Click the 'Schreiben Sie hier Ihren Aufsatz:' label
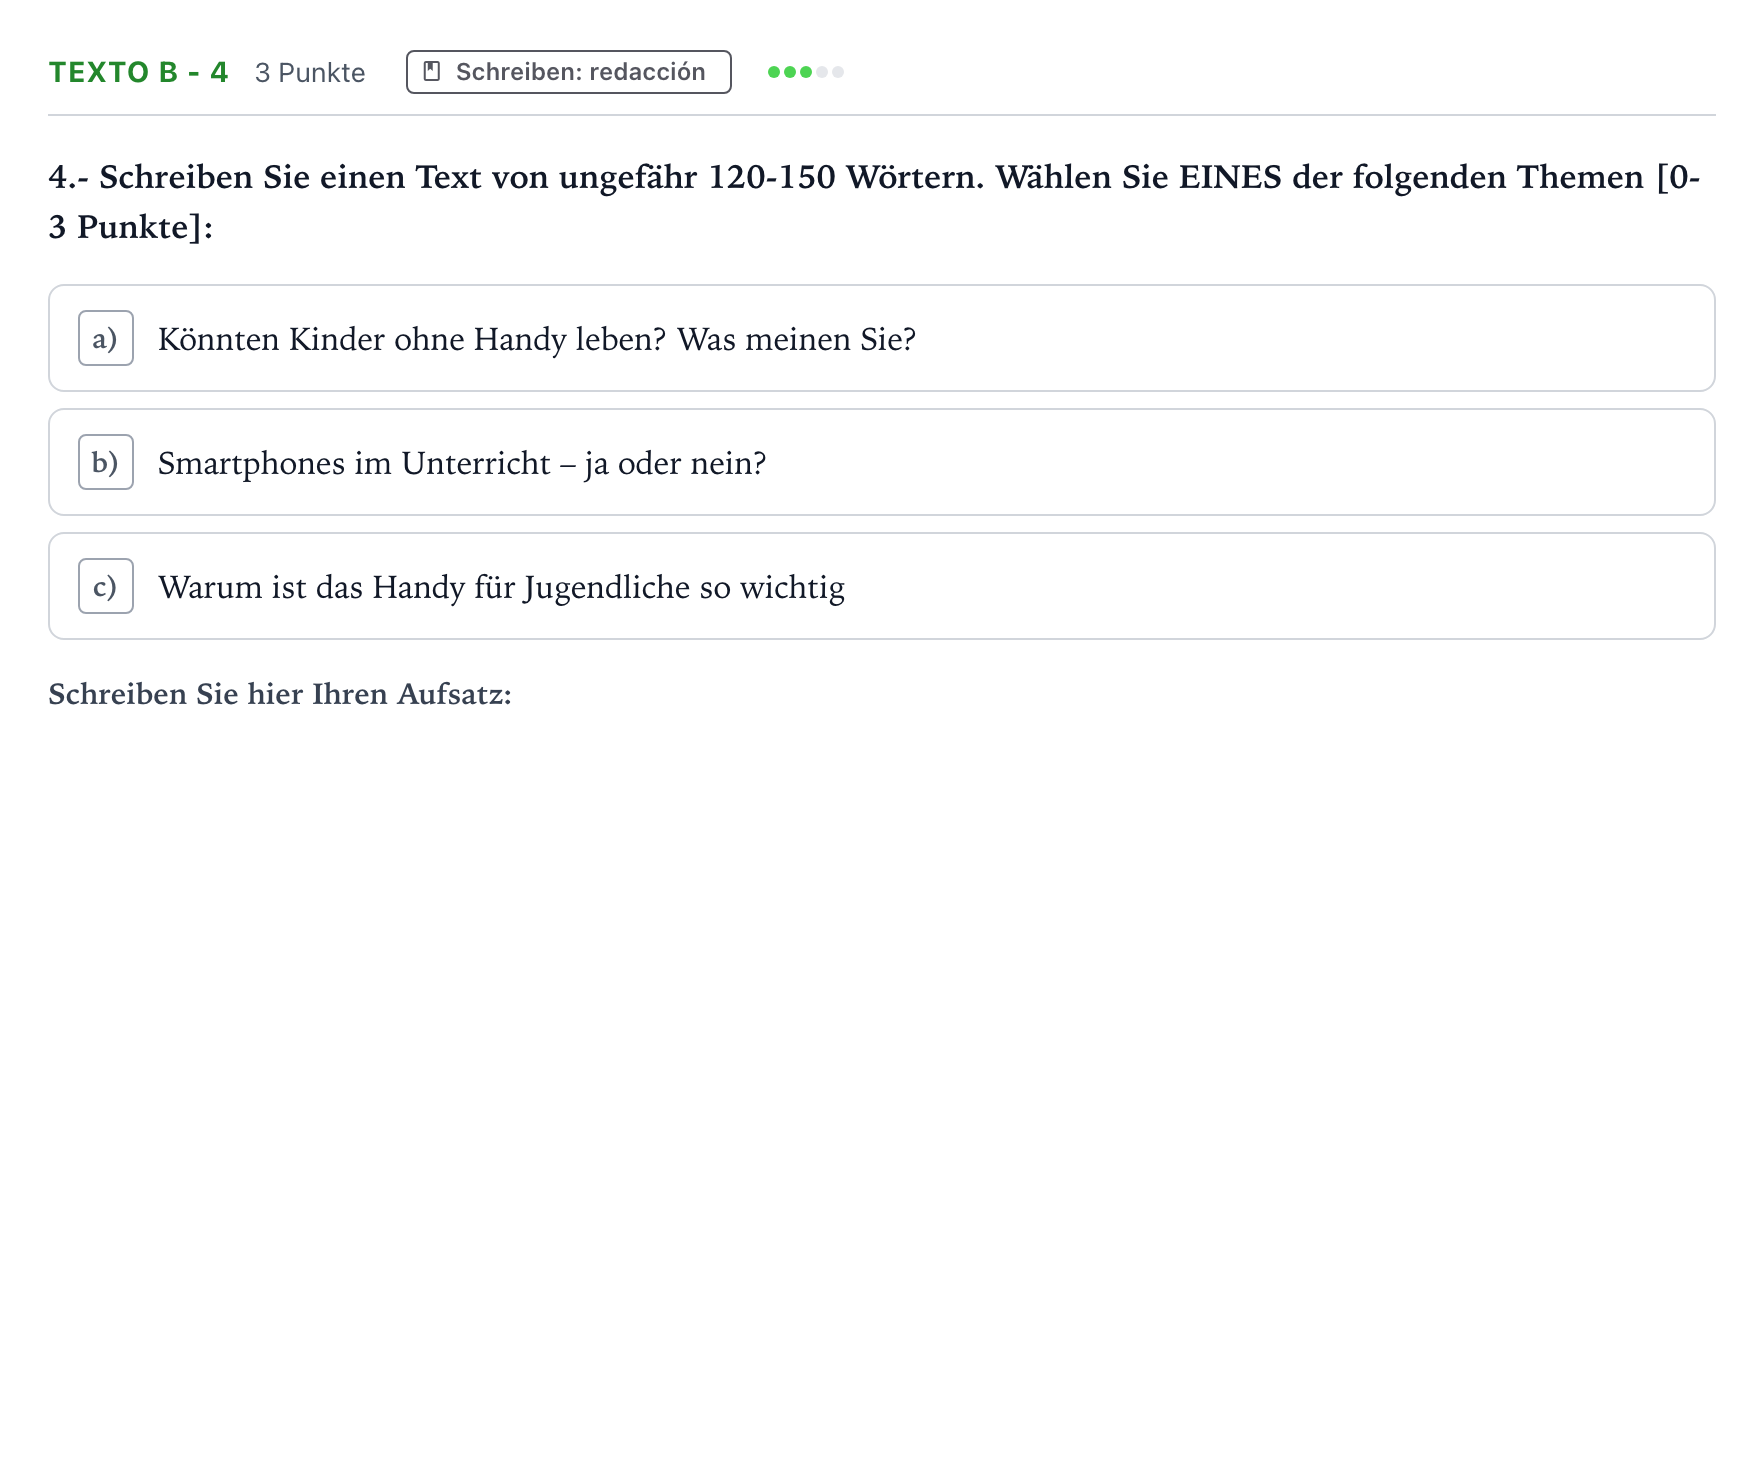 coord(280,694)
